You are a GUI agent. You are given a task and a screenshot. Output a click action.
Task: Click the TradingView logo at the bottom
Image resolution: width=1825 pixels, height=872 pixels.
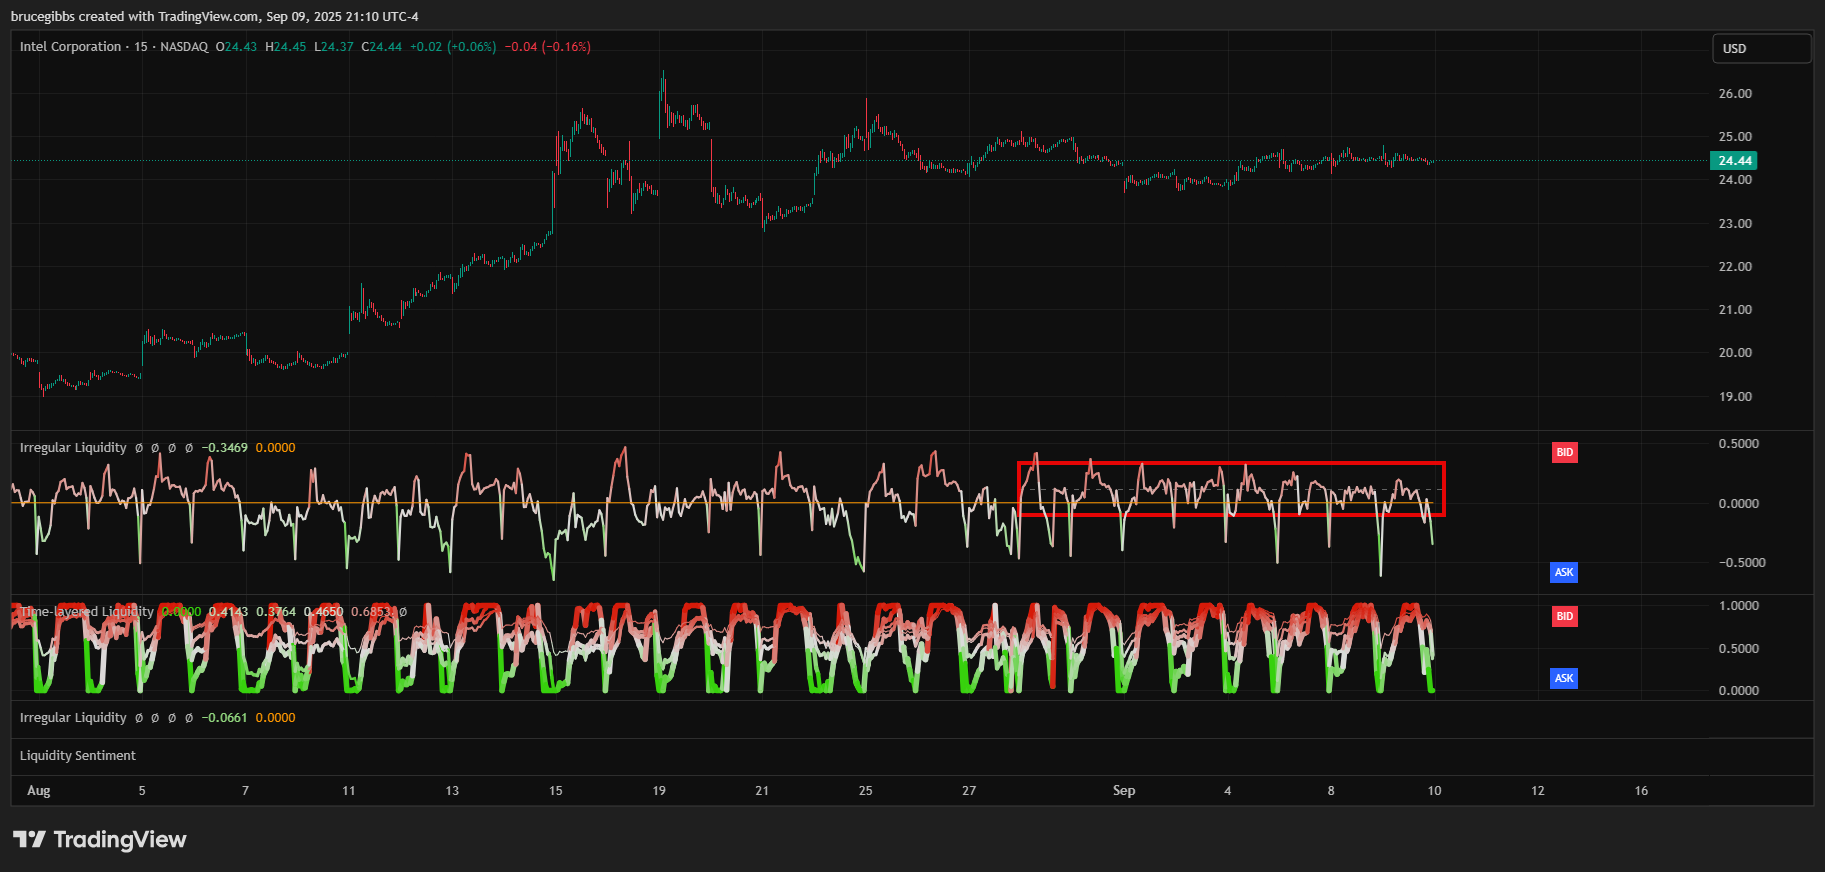(x=100, y=839)
